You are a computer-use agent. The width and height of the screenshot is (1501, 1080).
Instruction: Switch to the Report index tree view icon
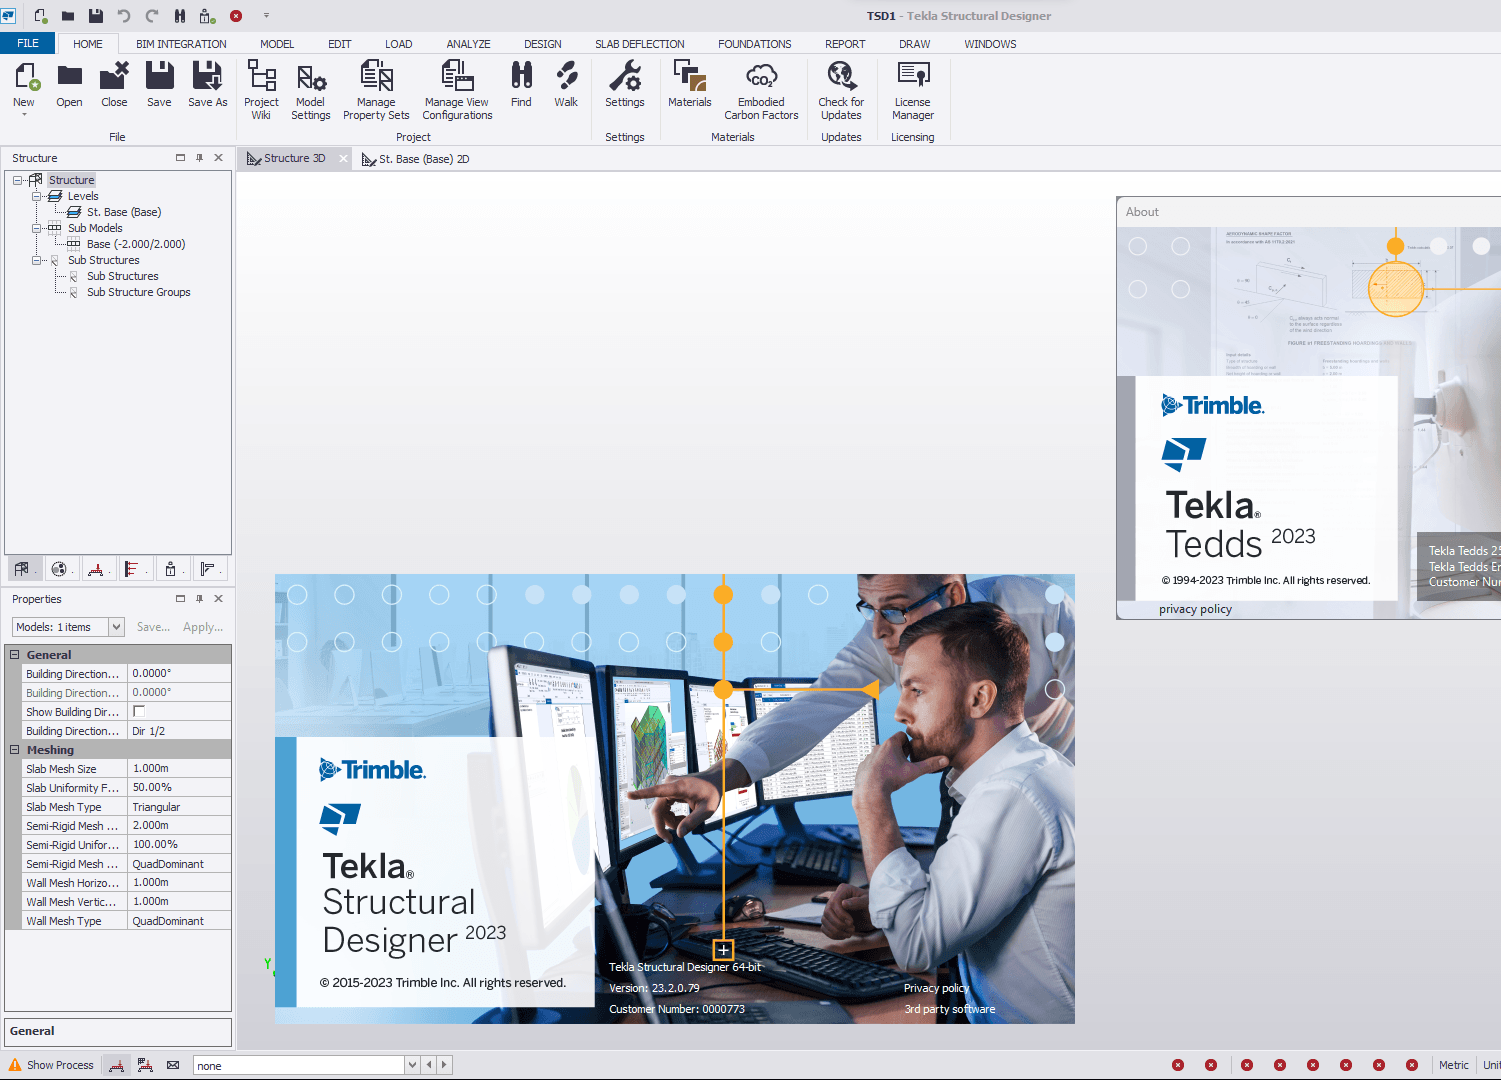[208, 569]
